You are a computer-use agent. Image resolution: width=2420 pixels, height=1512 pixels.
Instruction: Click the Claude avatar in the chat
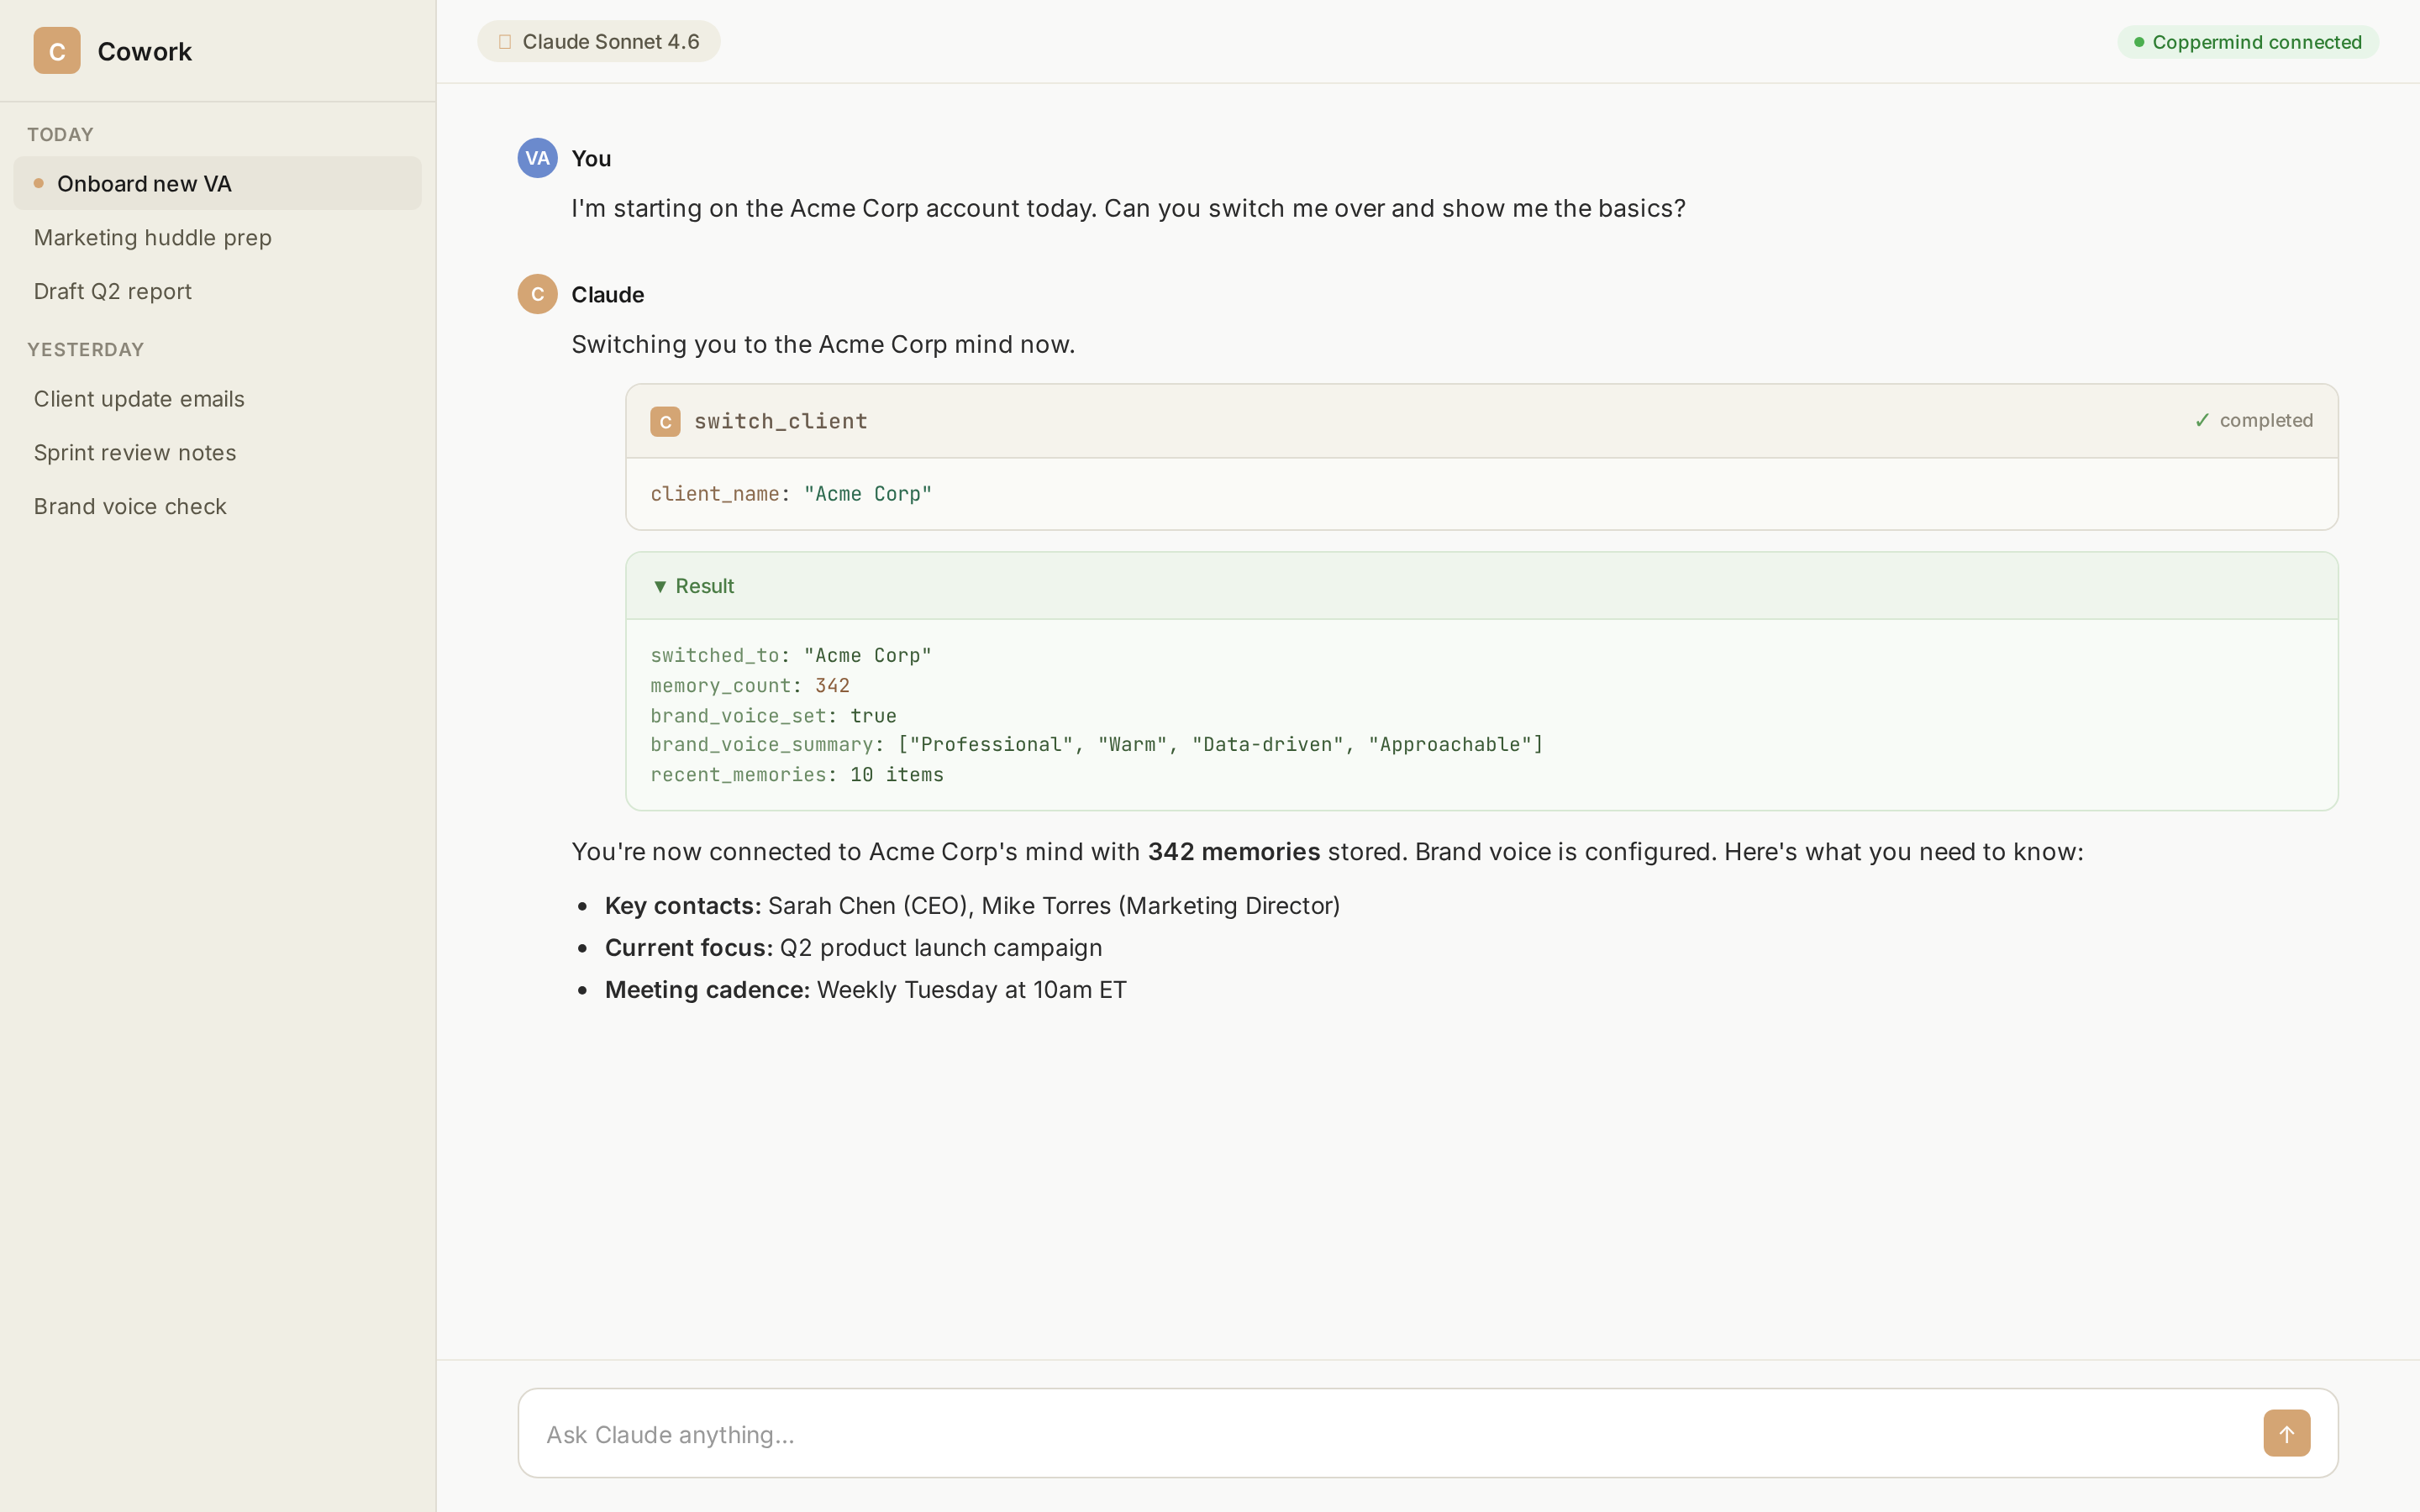pos(537,294)
